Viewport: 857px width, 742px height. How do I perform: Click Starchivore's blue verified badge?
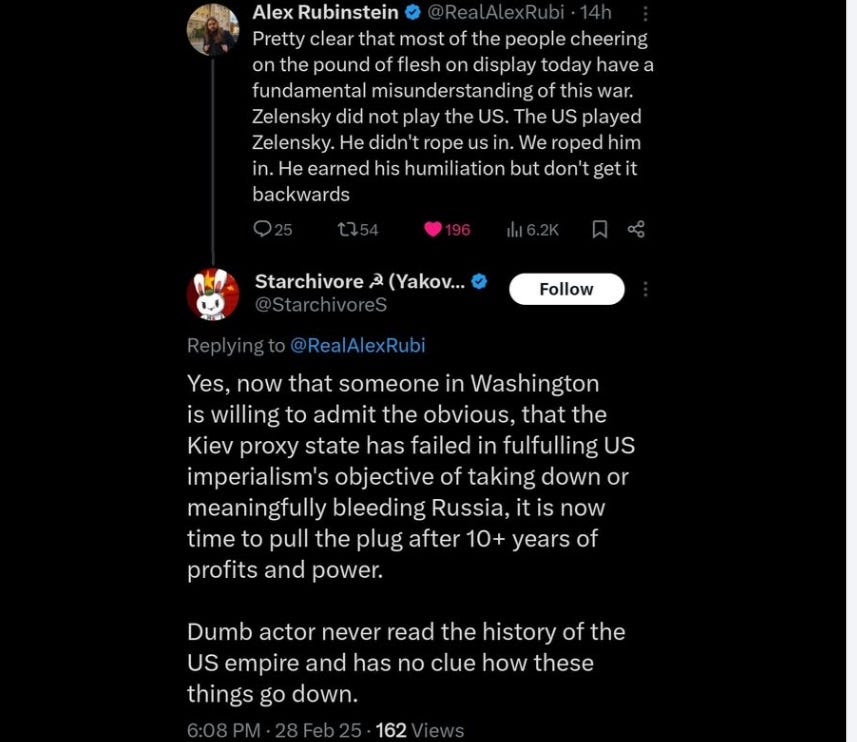point(479,281)
